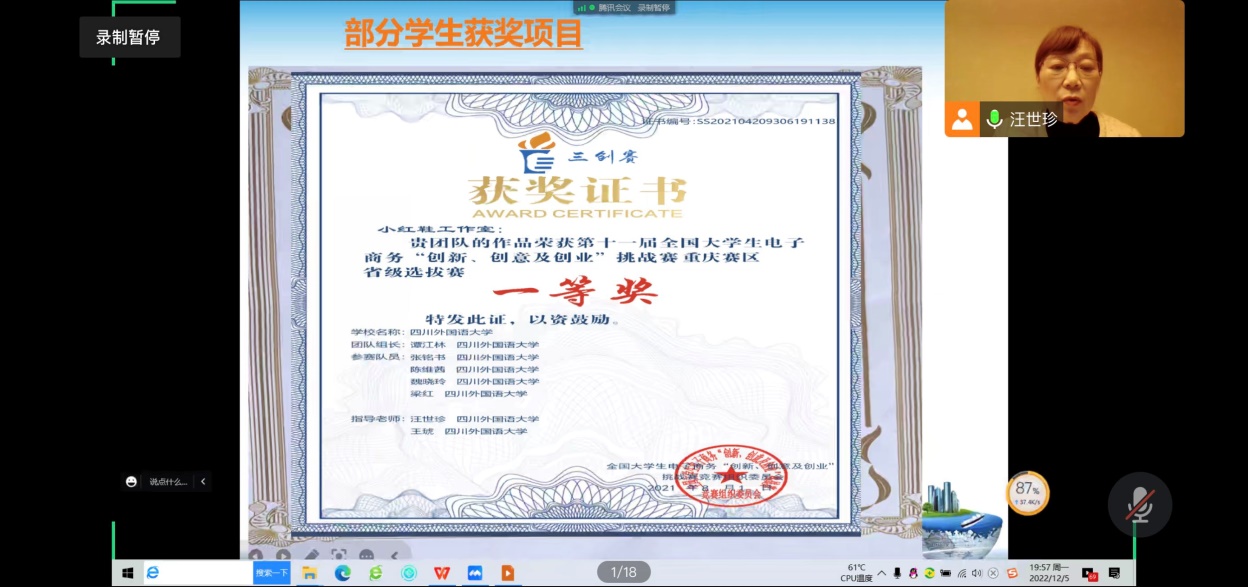1248x587 pixels.
Task: Click the city globe graphic on slide
Action: pos(961,519)
